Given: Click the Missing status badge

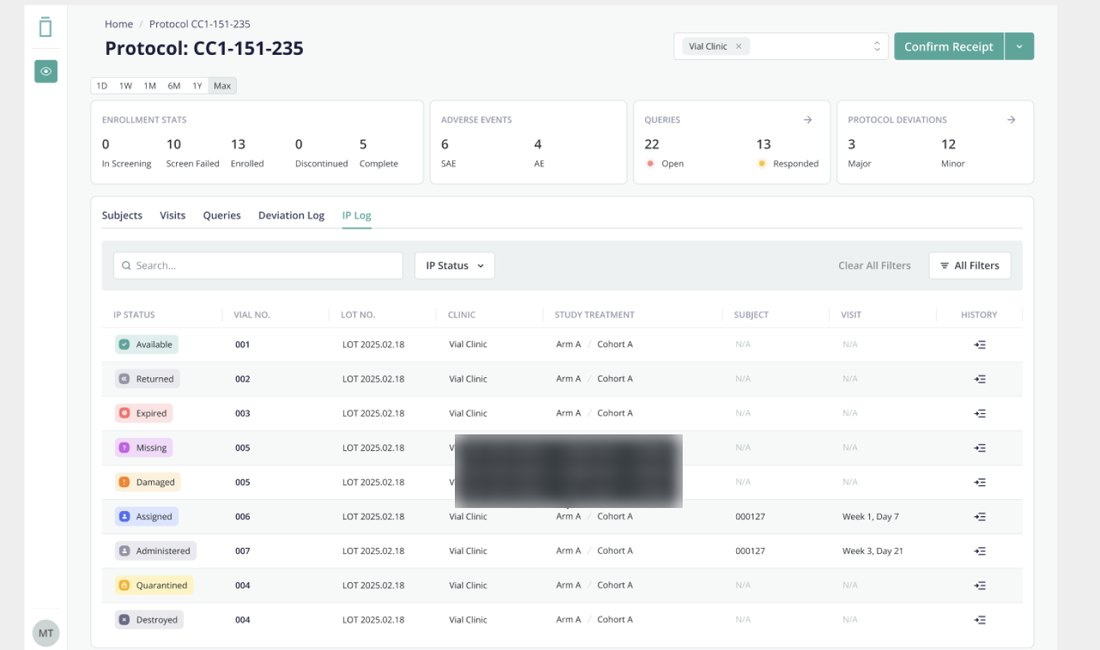Looking at the screenshot, I should pos(144,447).
